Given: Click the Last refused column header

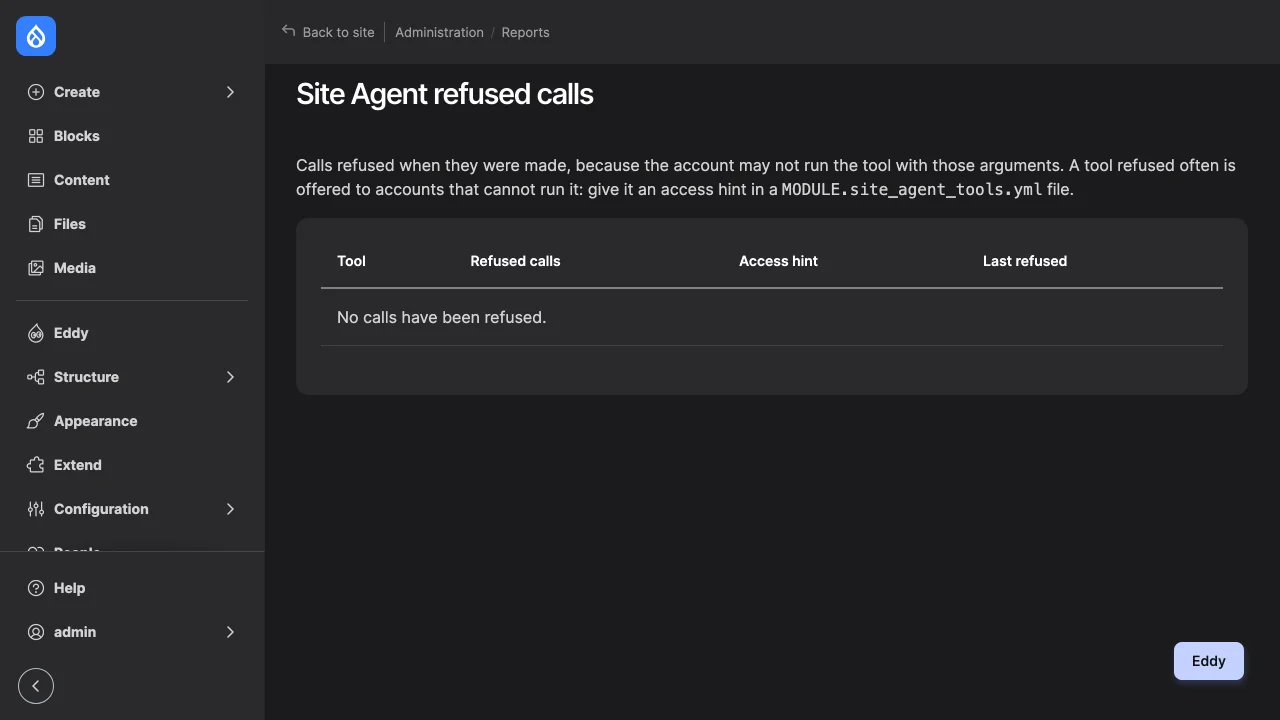Looking at the screenshot, I should pos(1025,261).
